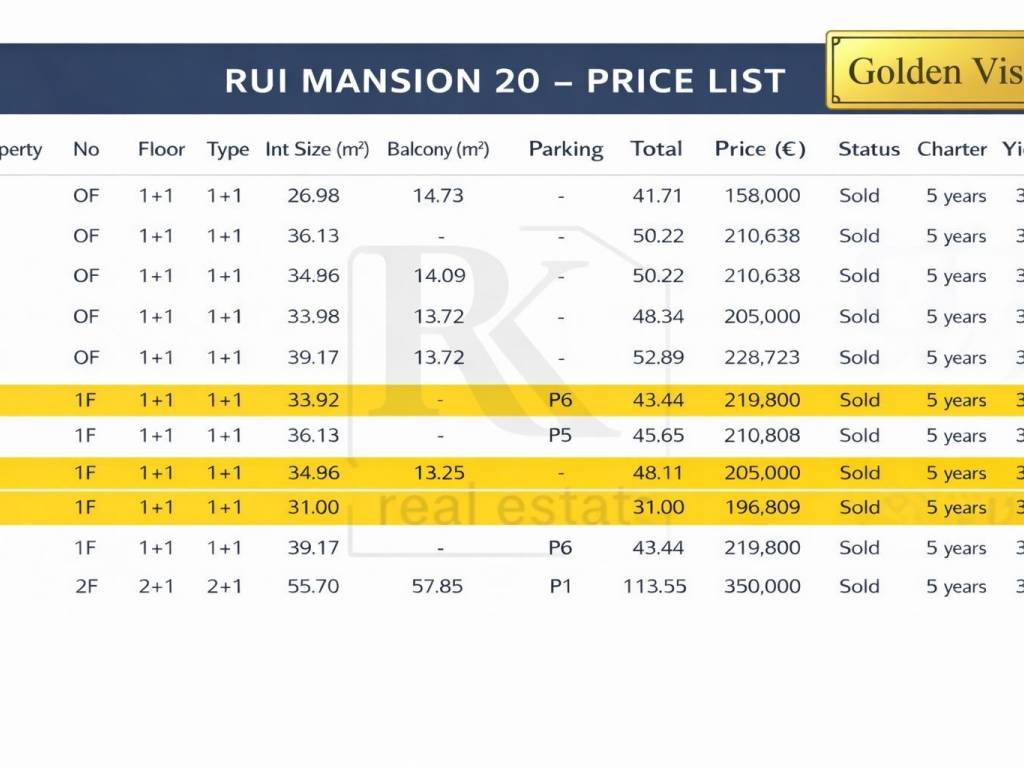This screenshot has height=768, width=1024.
Task: Select the Price (€) column header
Action: coord(760,149)
